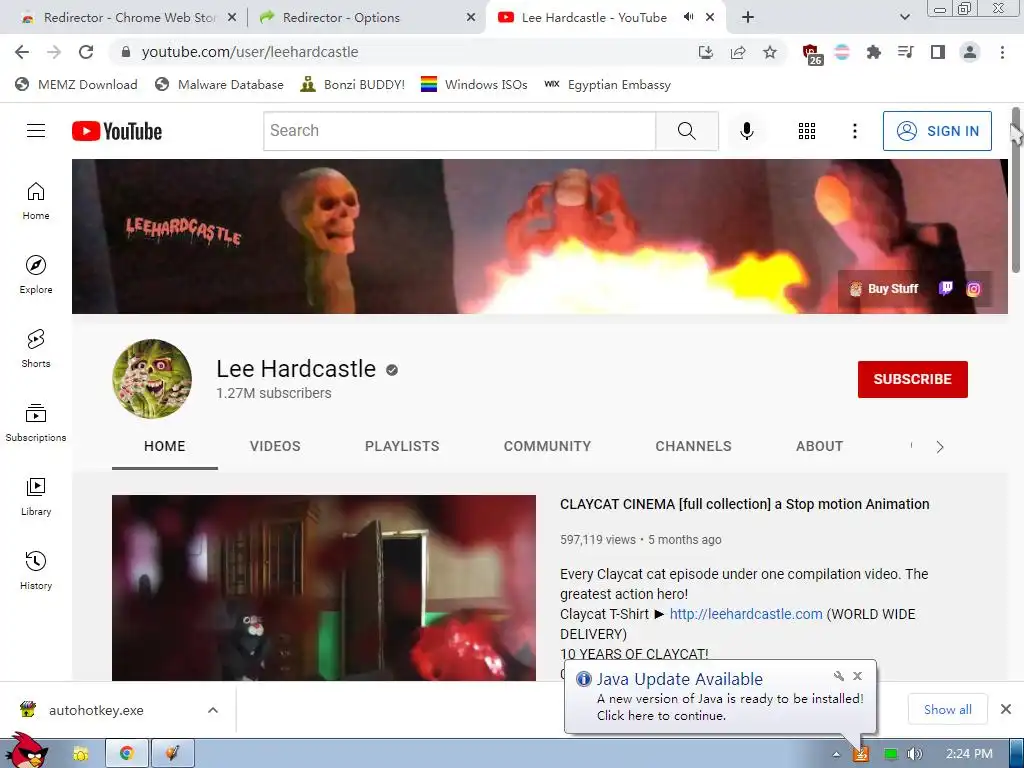This screenshot has width=1024, height=768.
Task: Click volume icon in system tray
Action: pos(915,754)
